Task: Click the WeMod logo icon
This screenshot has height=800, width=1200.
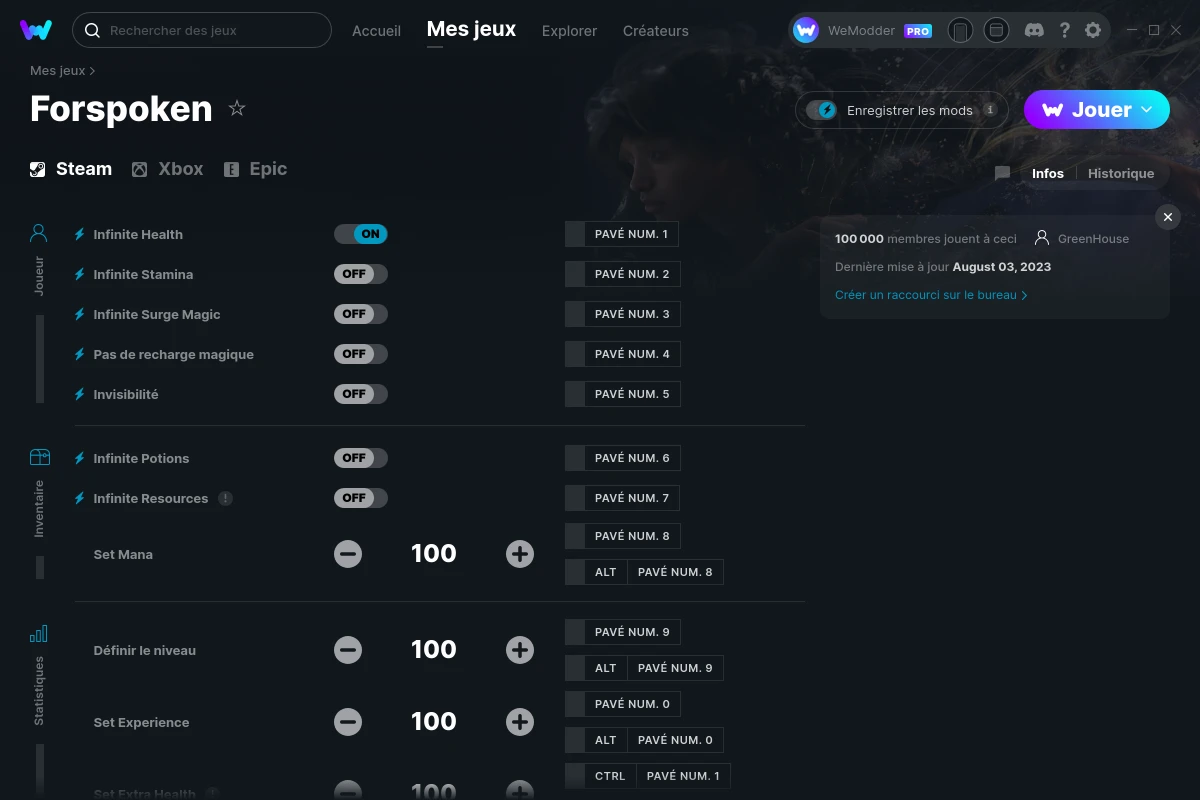Action: (36, 30)
